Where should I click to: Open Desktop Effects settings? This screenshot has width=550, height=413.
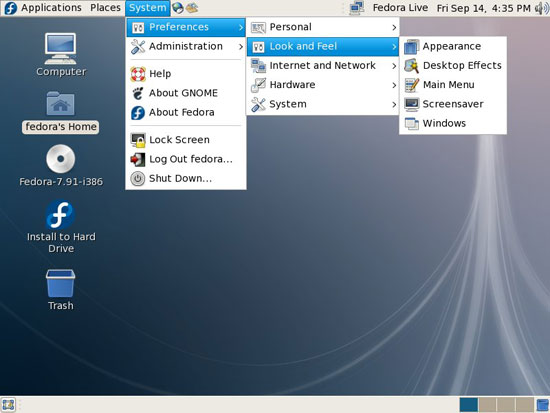(x=453, y=66)
